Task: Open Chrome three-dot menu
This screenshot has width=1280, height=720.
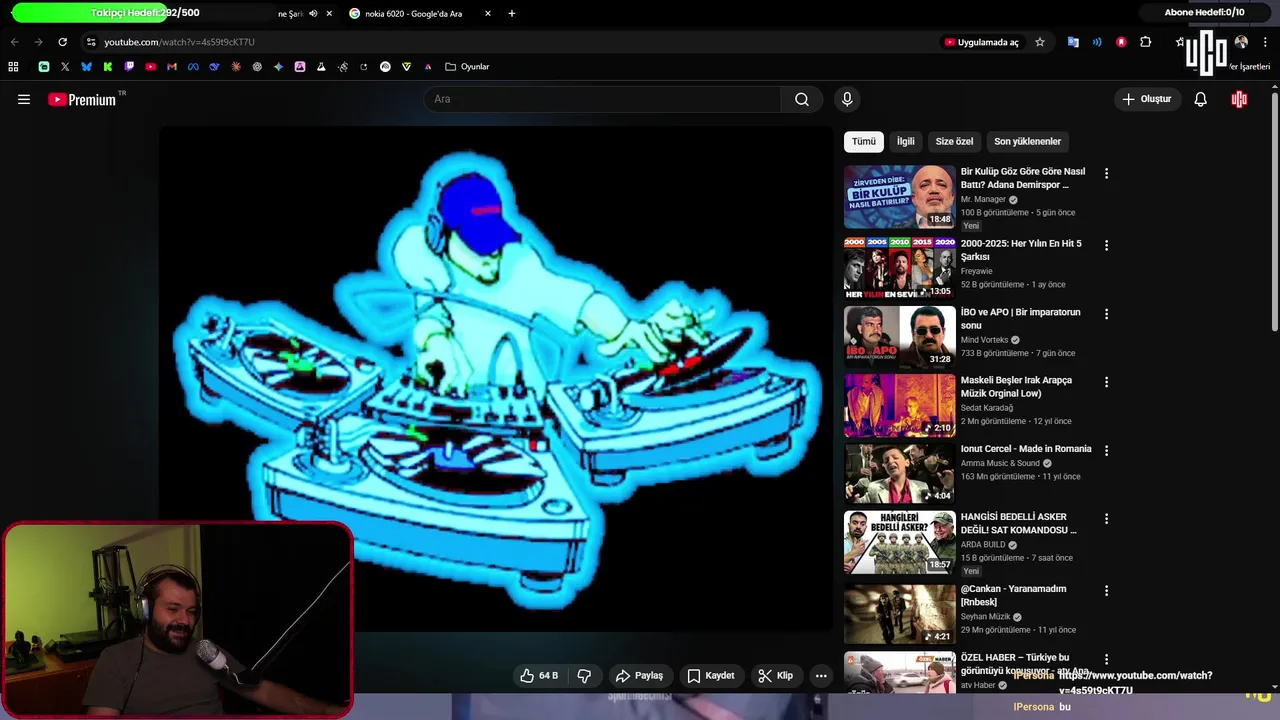Action: coord(1266,42)
